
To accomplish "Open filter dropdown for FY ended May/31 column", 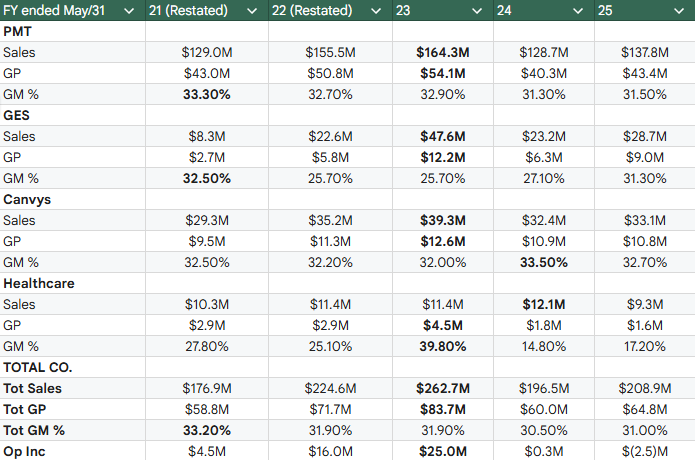I will [129, 11].
